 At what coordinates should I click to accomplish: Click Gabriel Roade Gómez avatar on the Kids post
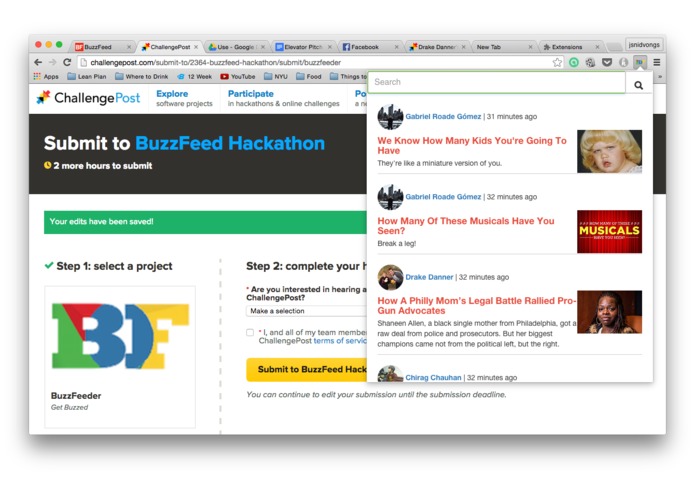[x=390, y=117]
